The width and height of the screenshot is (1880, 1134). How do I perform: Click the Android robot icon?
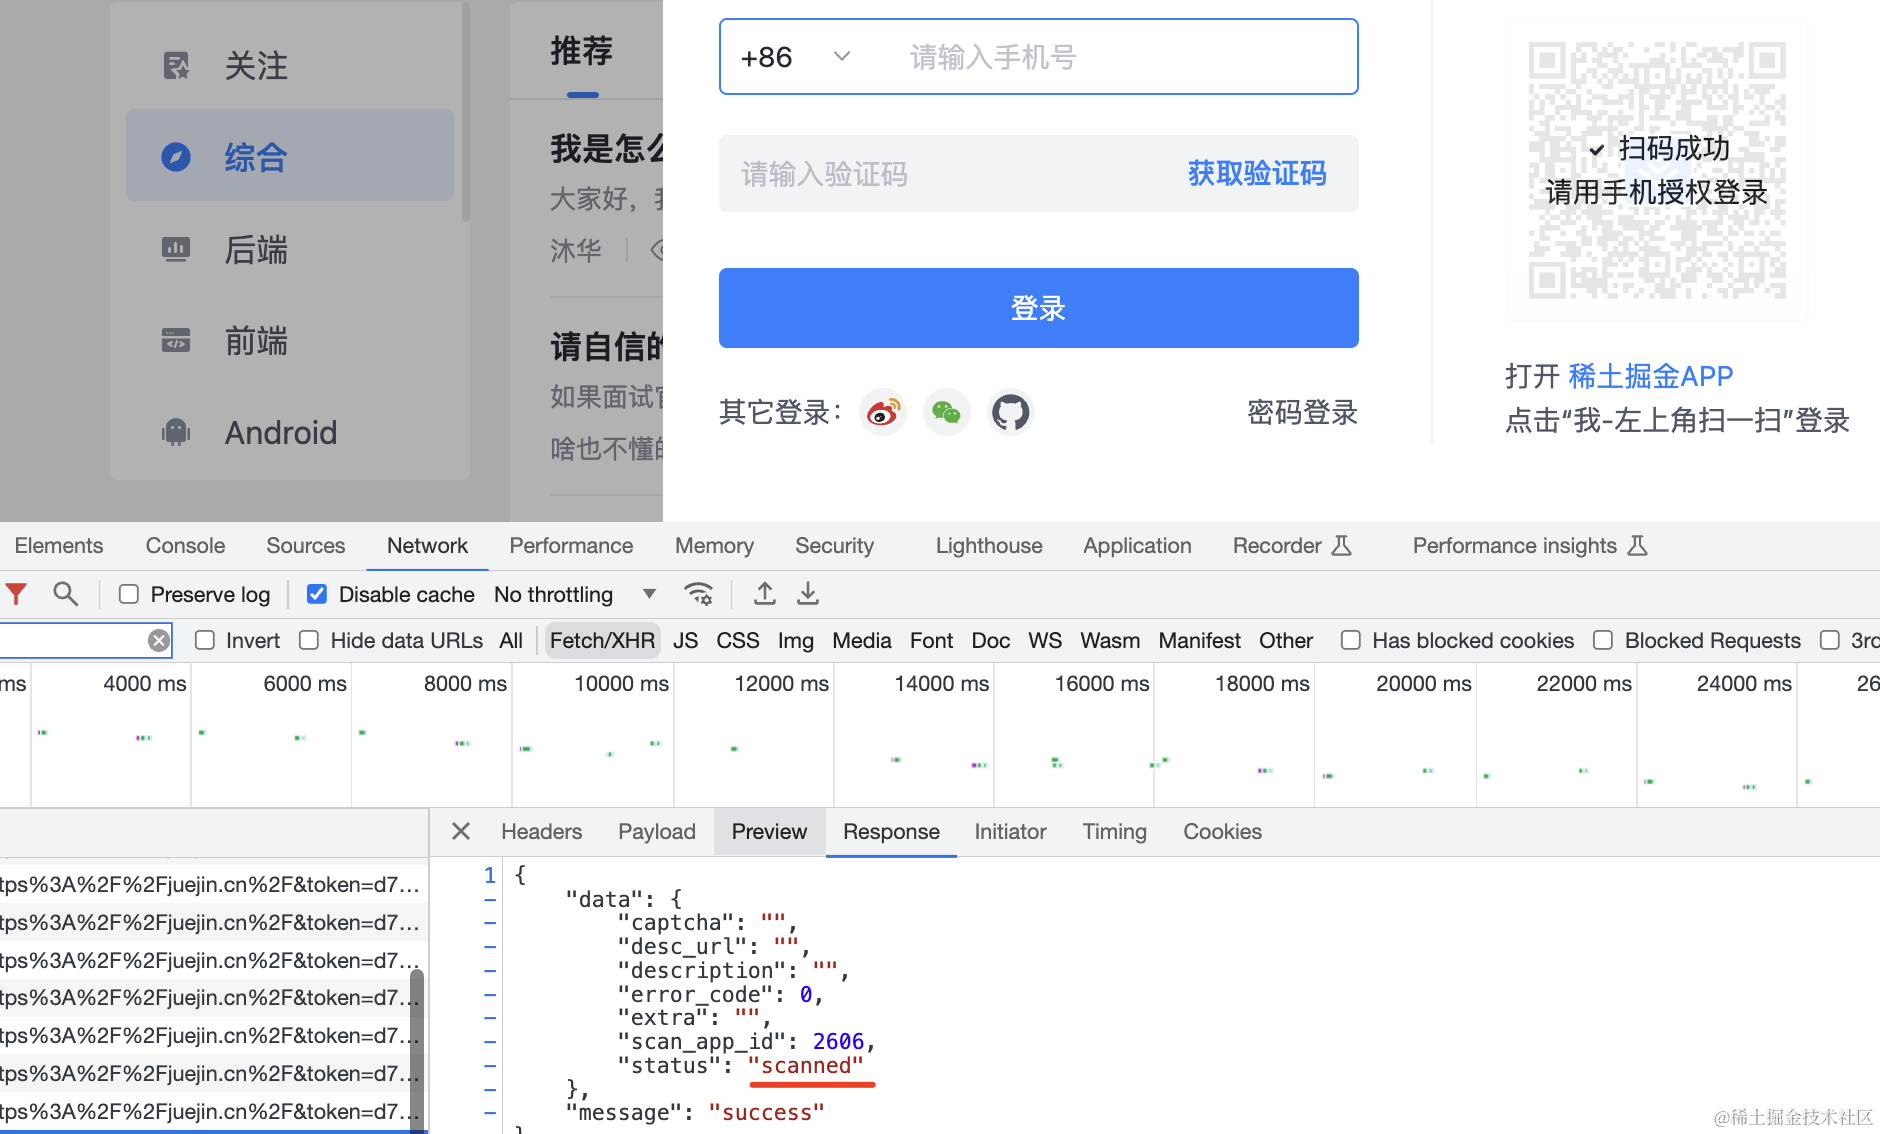point(176,432)
